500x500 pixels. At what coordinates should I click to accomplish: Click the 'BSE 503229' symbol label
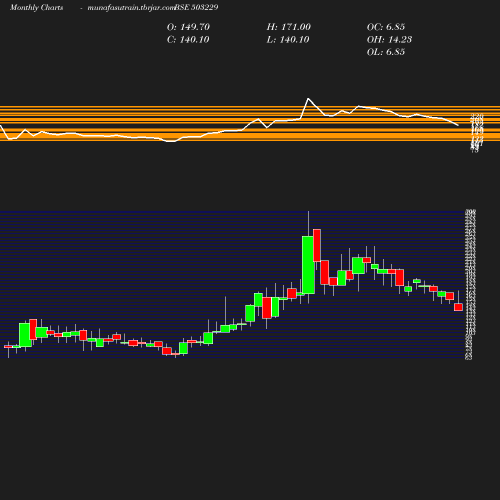pos(196,7)
